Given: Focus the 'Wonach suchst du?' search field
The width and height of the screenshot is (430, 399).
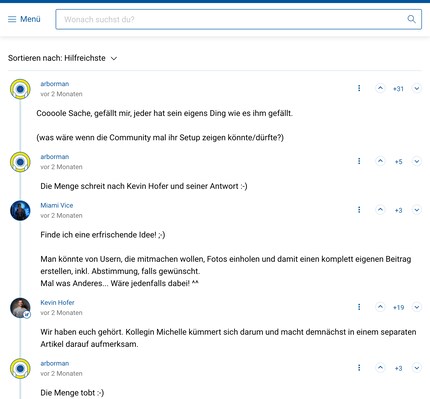Looking at the screenshot, I should point(238,19).
